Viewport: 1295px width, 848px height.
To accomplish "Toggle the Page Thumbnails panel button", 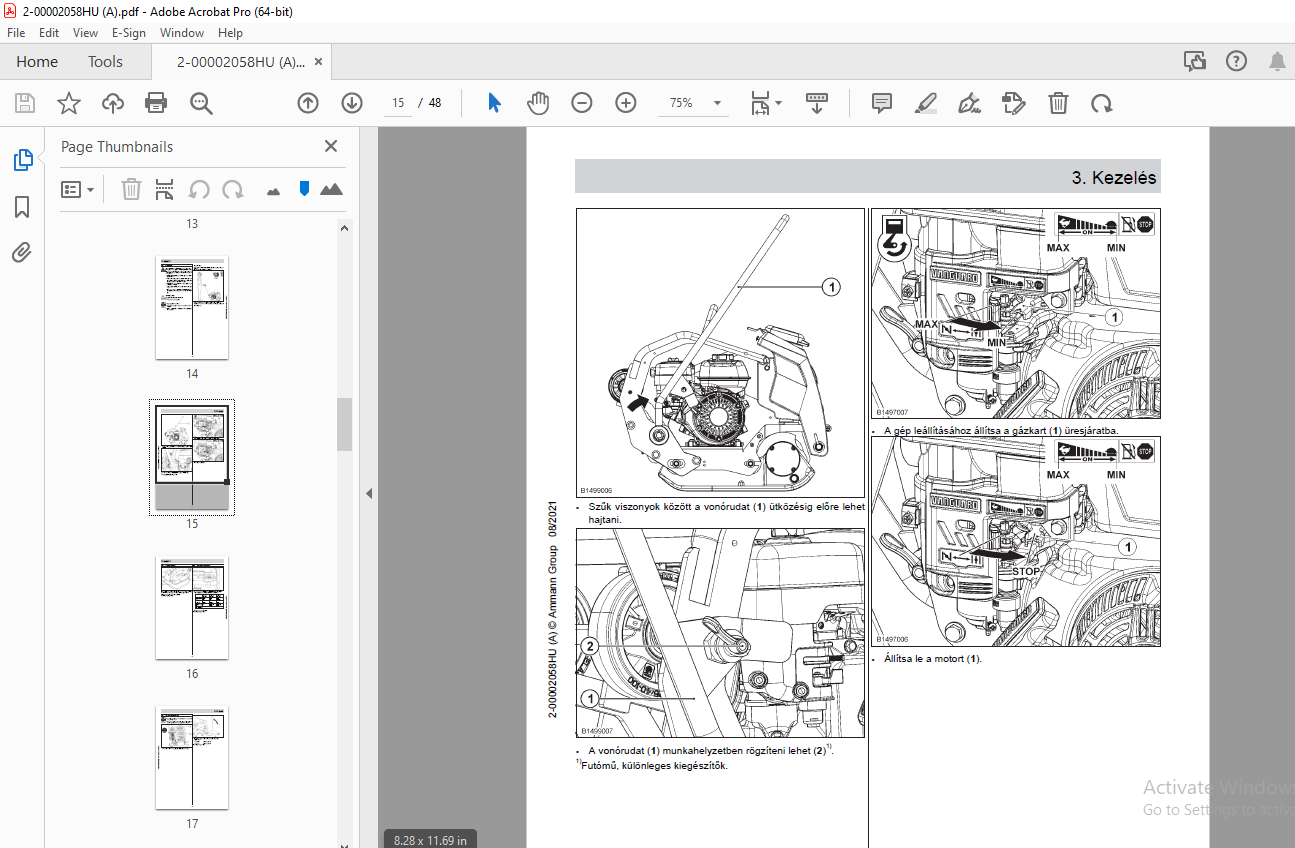I will pyautogui.click(x=22, y=160).
